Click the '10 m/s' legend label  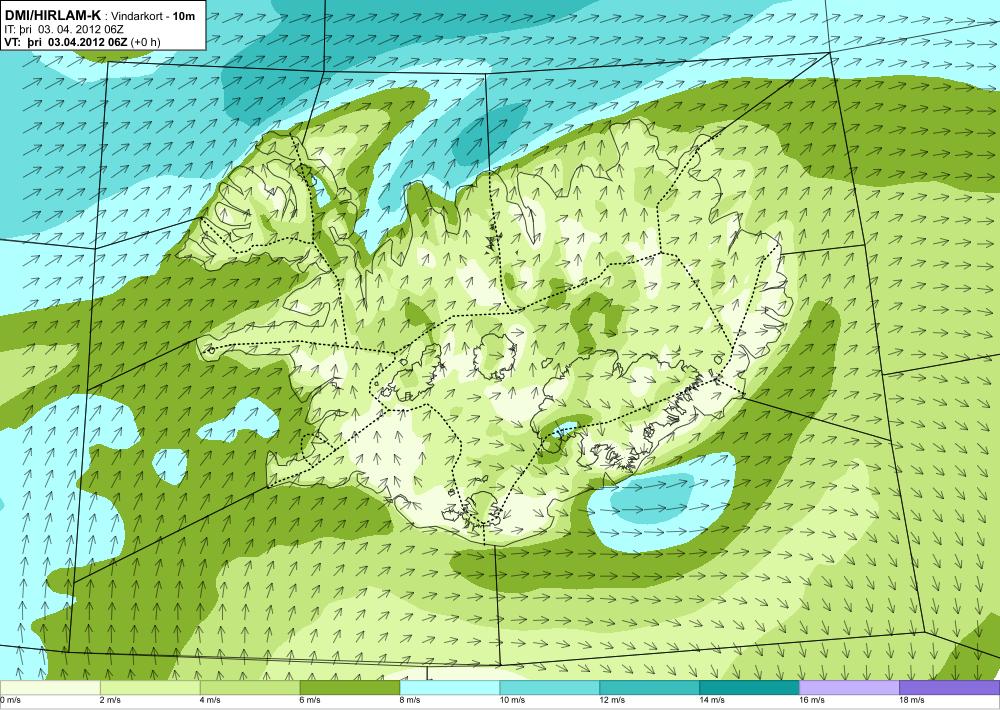(x=512, y=700)
